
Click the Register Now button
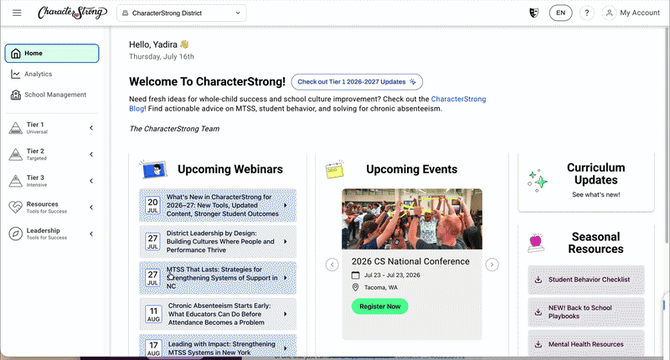coord(379,306)
